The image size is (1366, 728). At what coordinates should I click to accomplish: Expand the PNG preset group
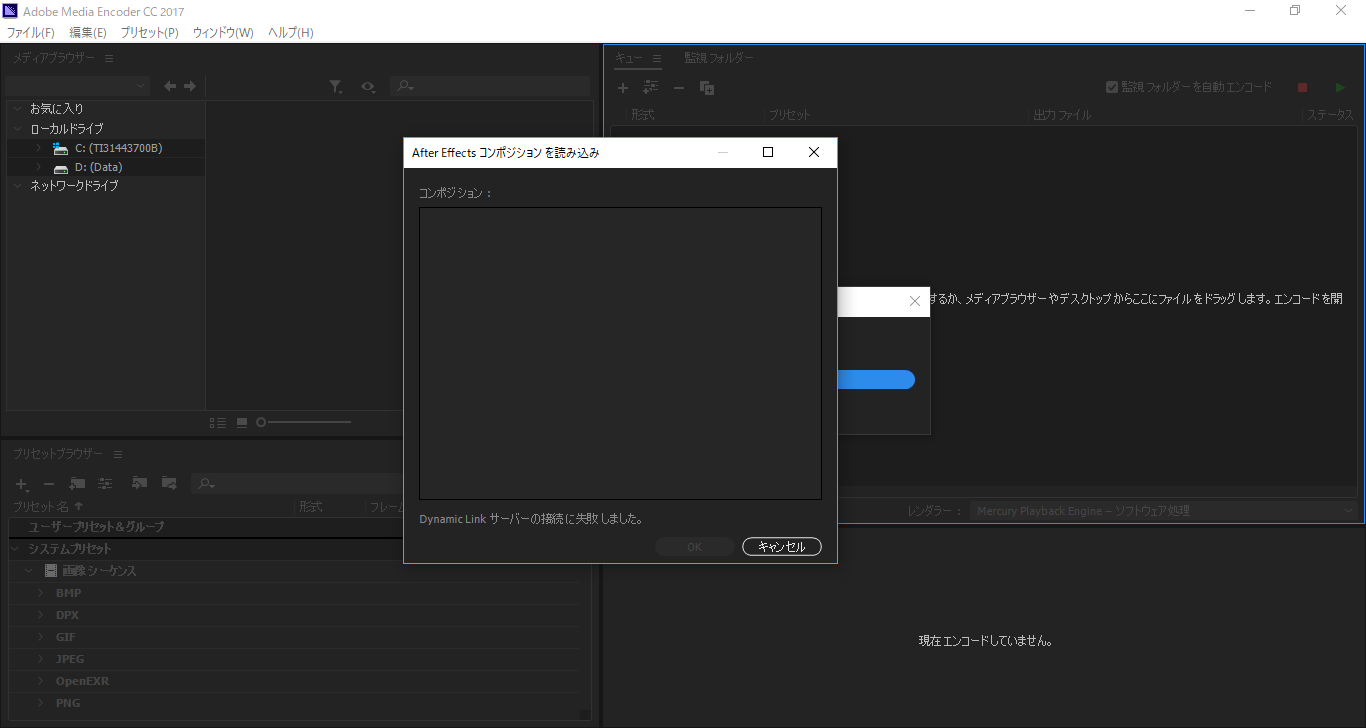(x=41, y=703)
